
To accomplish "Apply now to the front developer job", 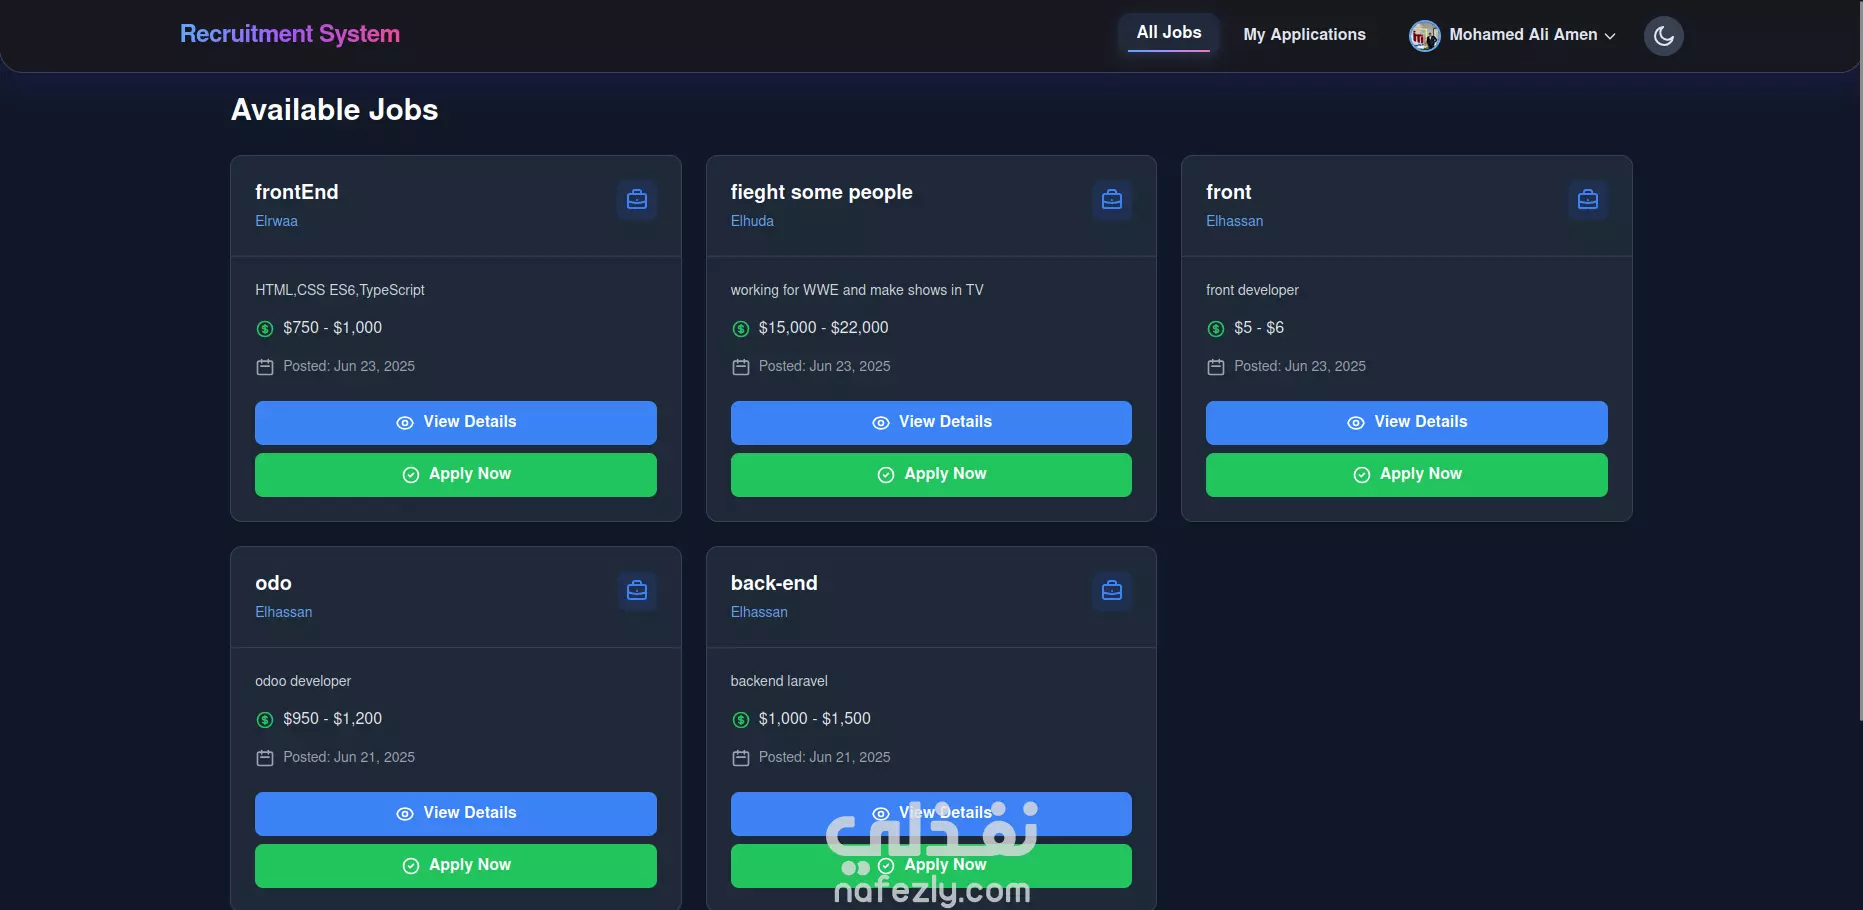I will coord(1407,475).
